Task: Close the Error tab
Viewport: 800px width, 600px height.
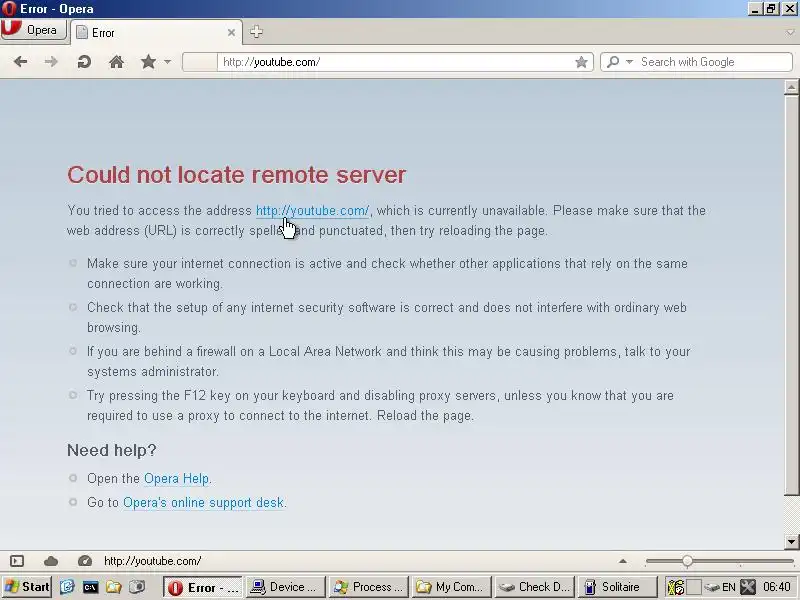Action: (x=231, y=33)
